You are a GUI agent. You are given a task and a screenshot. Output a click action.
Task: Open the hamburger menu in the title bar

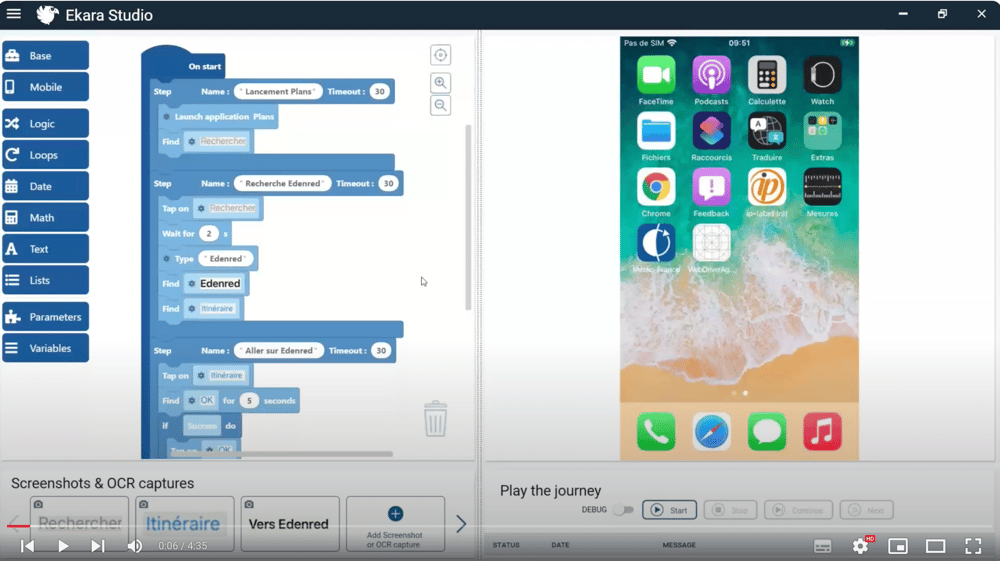(x=14, y=14)
